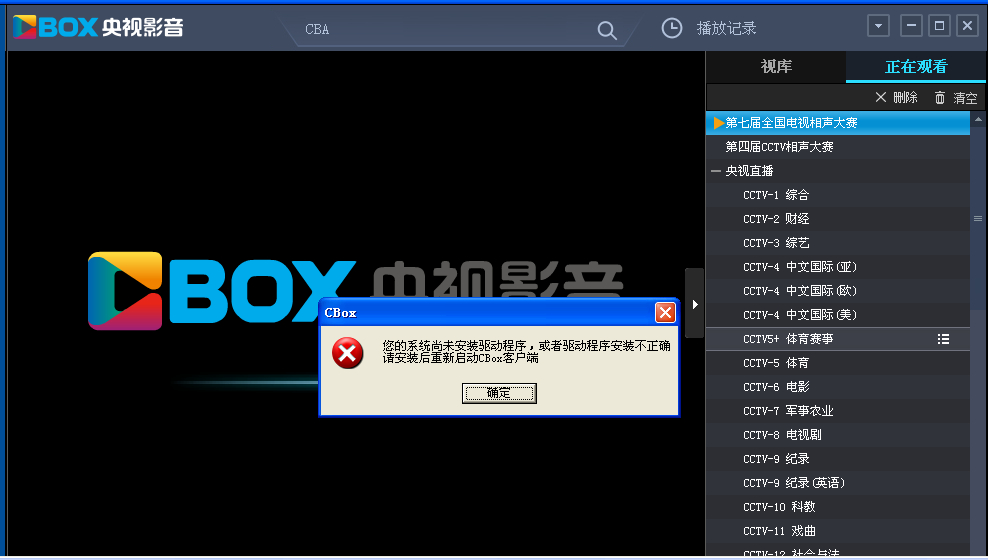Select channel CCTV-4 中文国际 (欧)
The height and width of the screenshot is (560, 988).
pos(838,290)
